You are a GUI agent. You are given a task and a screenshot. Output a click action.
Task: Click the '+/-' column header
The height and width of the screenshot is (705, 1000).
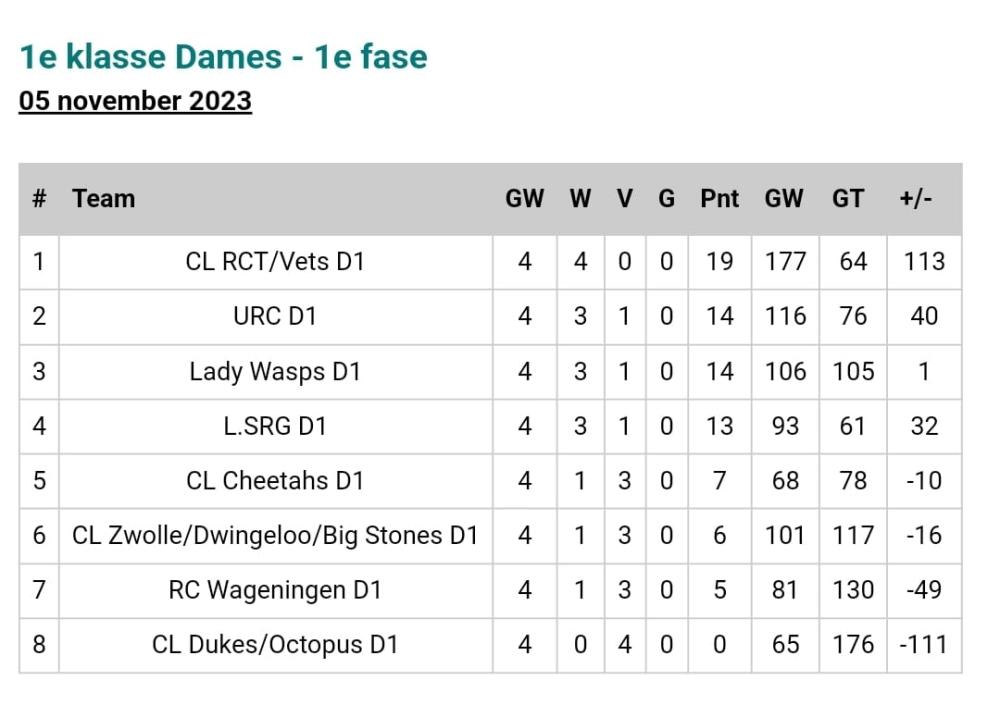point(916,198)
